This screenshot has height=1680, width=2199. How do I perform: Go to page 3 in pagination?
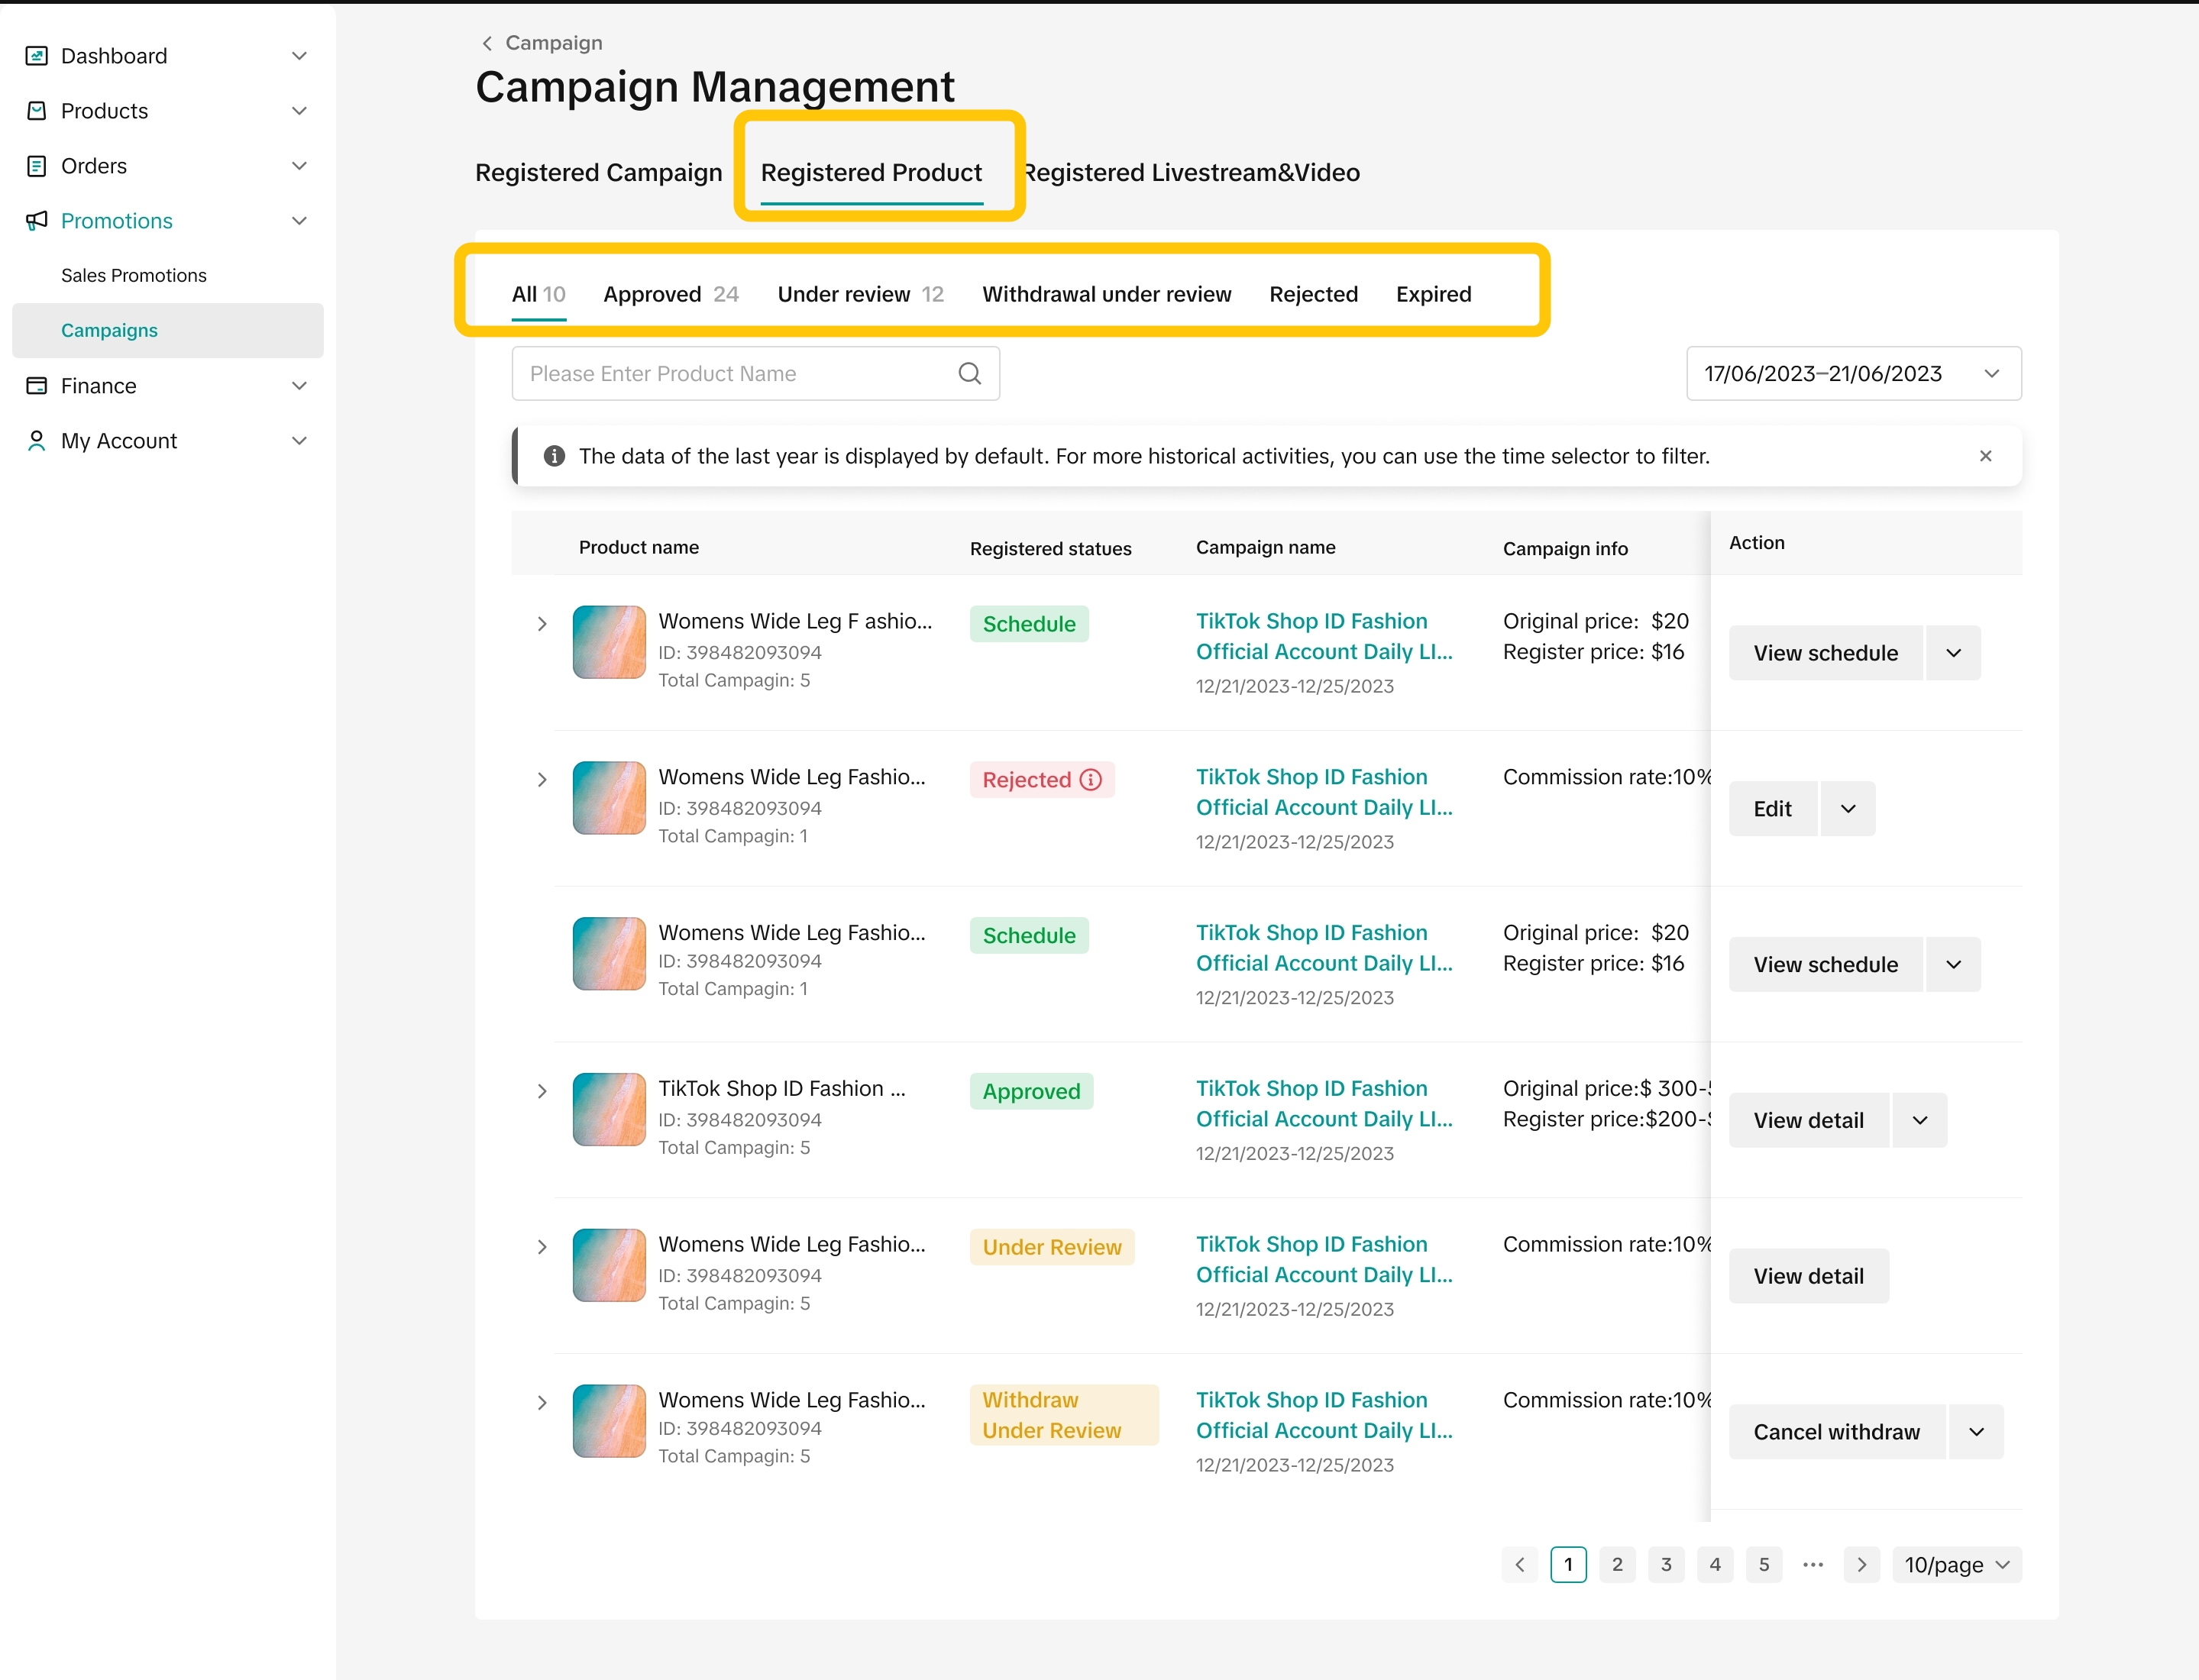point(1666,1565)
